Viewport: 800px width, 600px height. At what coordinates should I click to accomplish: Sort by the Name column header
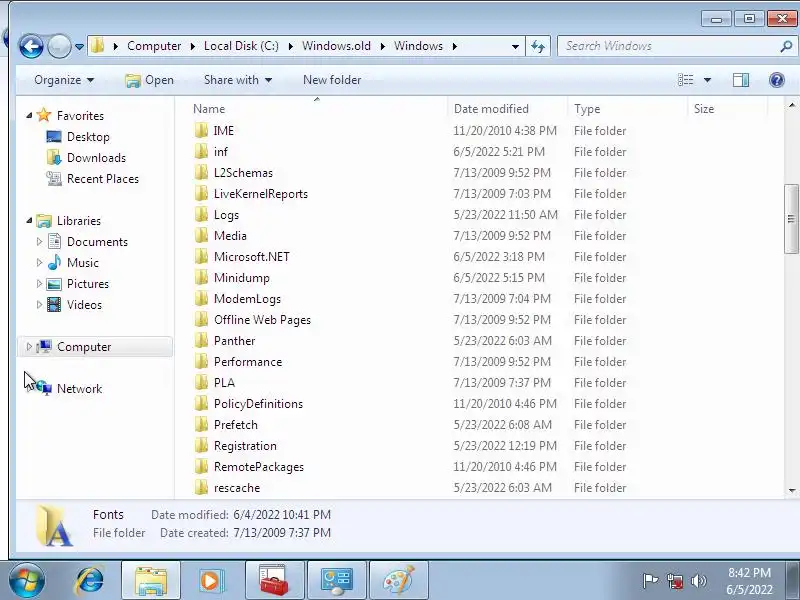(209, 109)
